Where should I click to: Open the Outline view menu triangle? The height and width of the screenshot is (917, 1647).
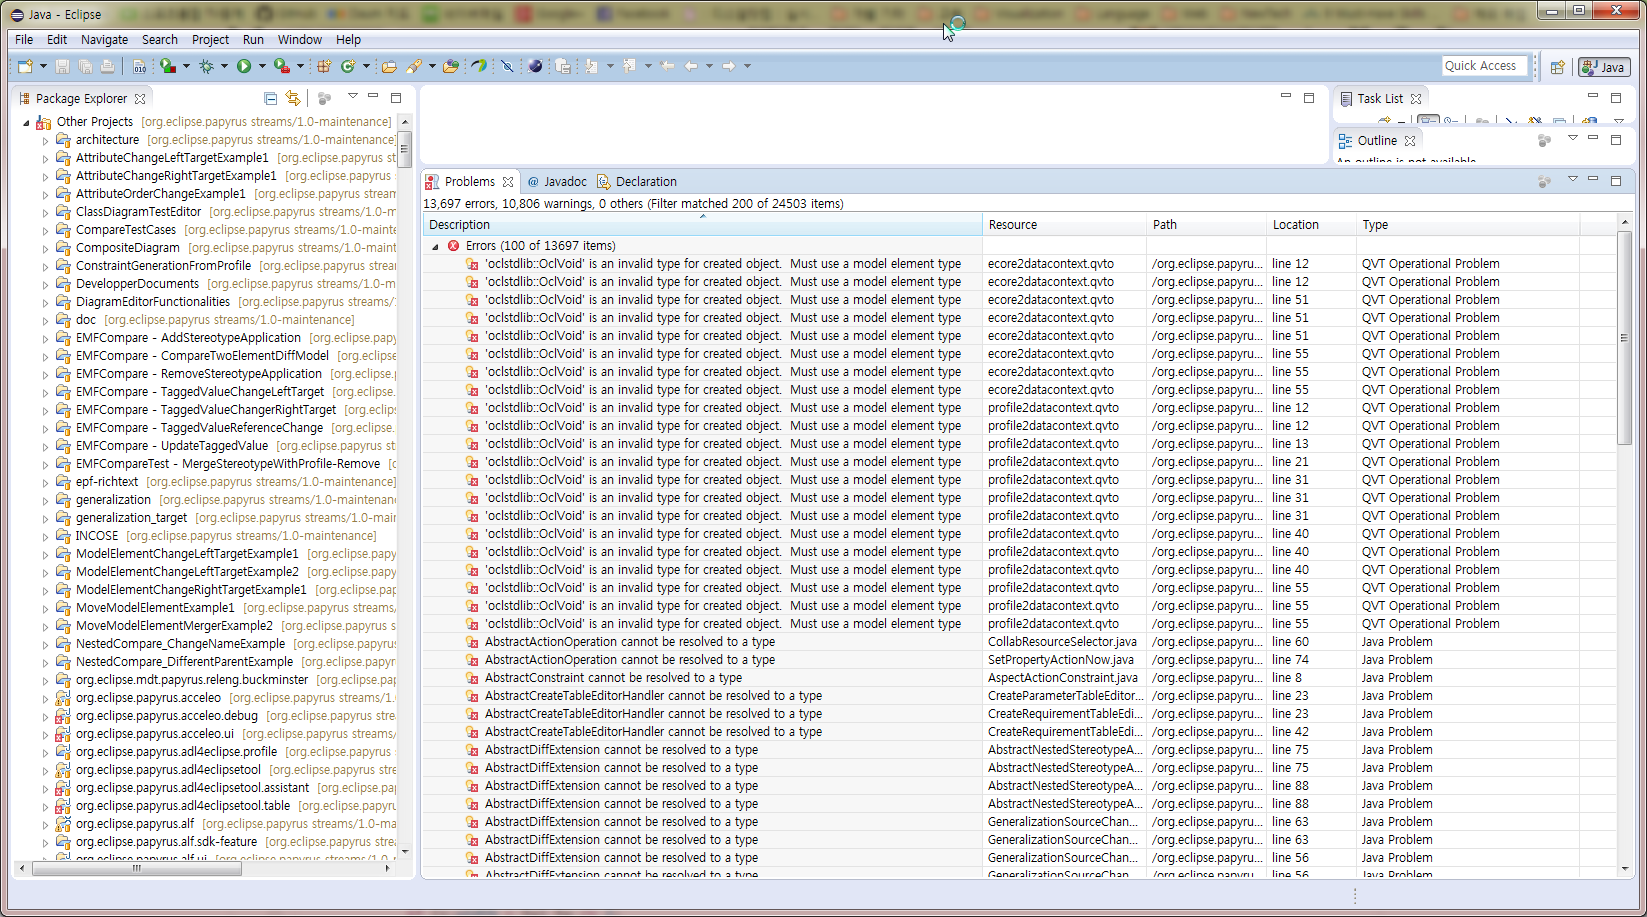[1573, 139]
